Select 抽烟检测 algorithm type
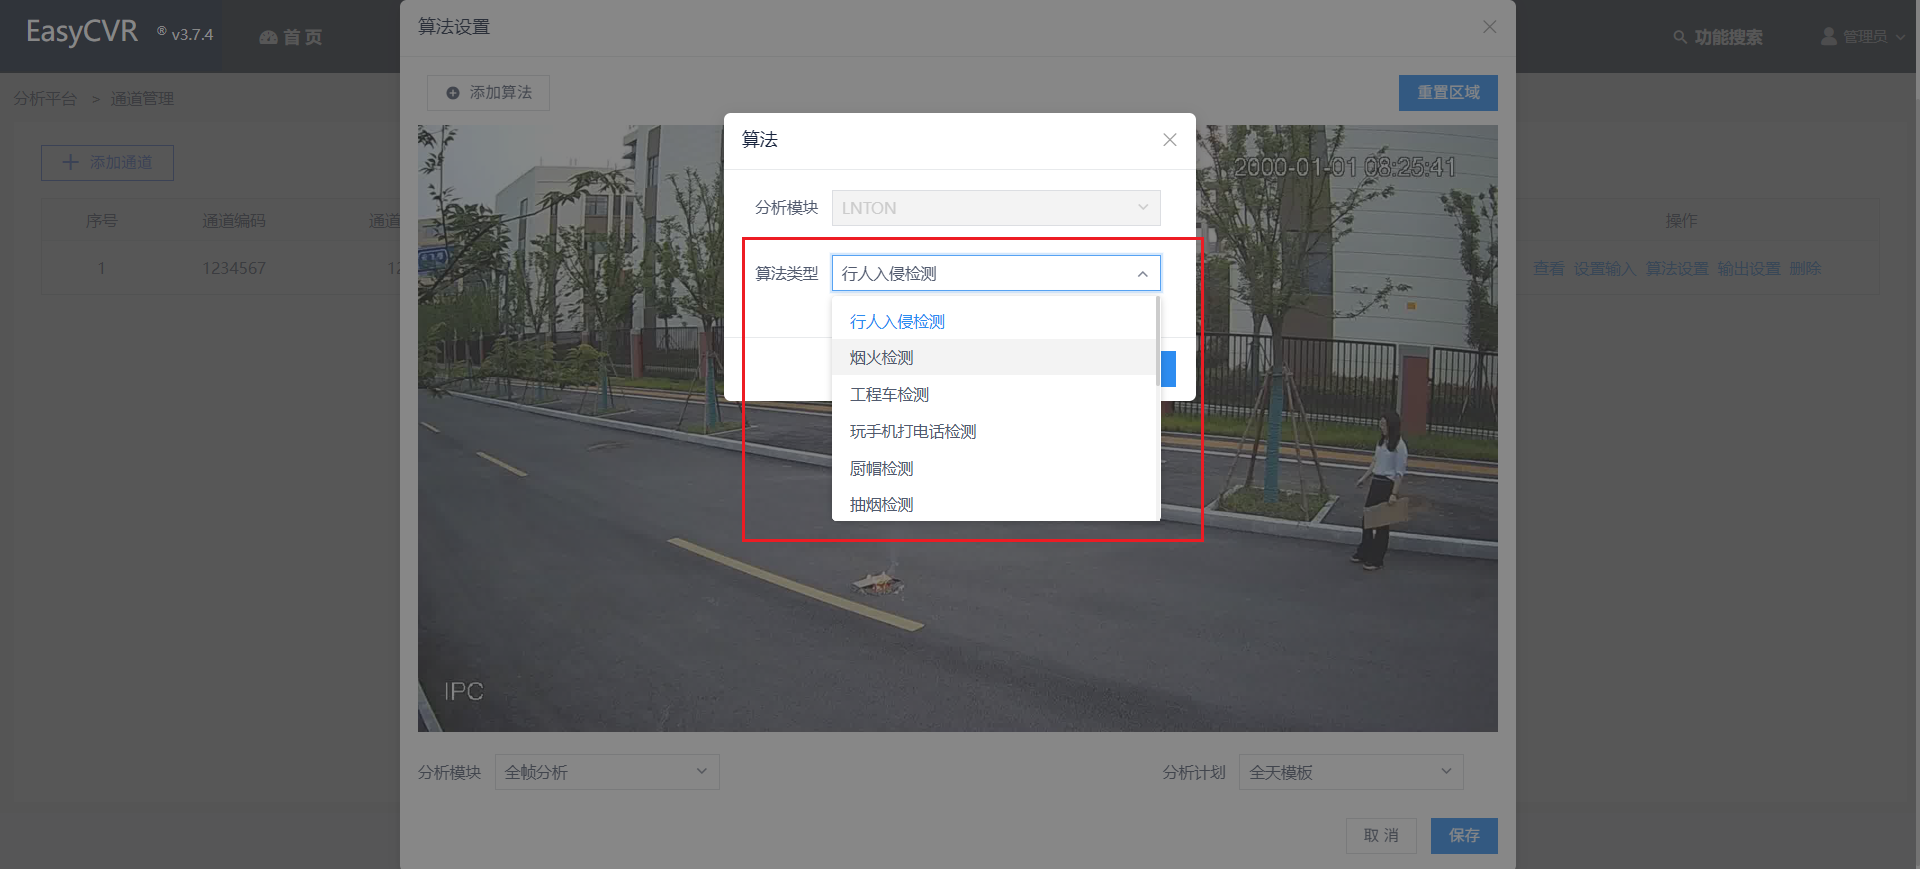Image resolution: width=1920 pixels, height=869 pixels. pos(881,505)
